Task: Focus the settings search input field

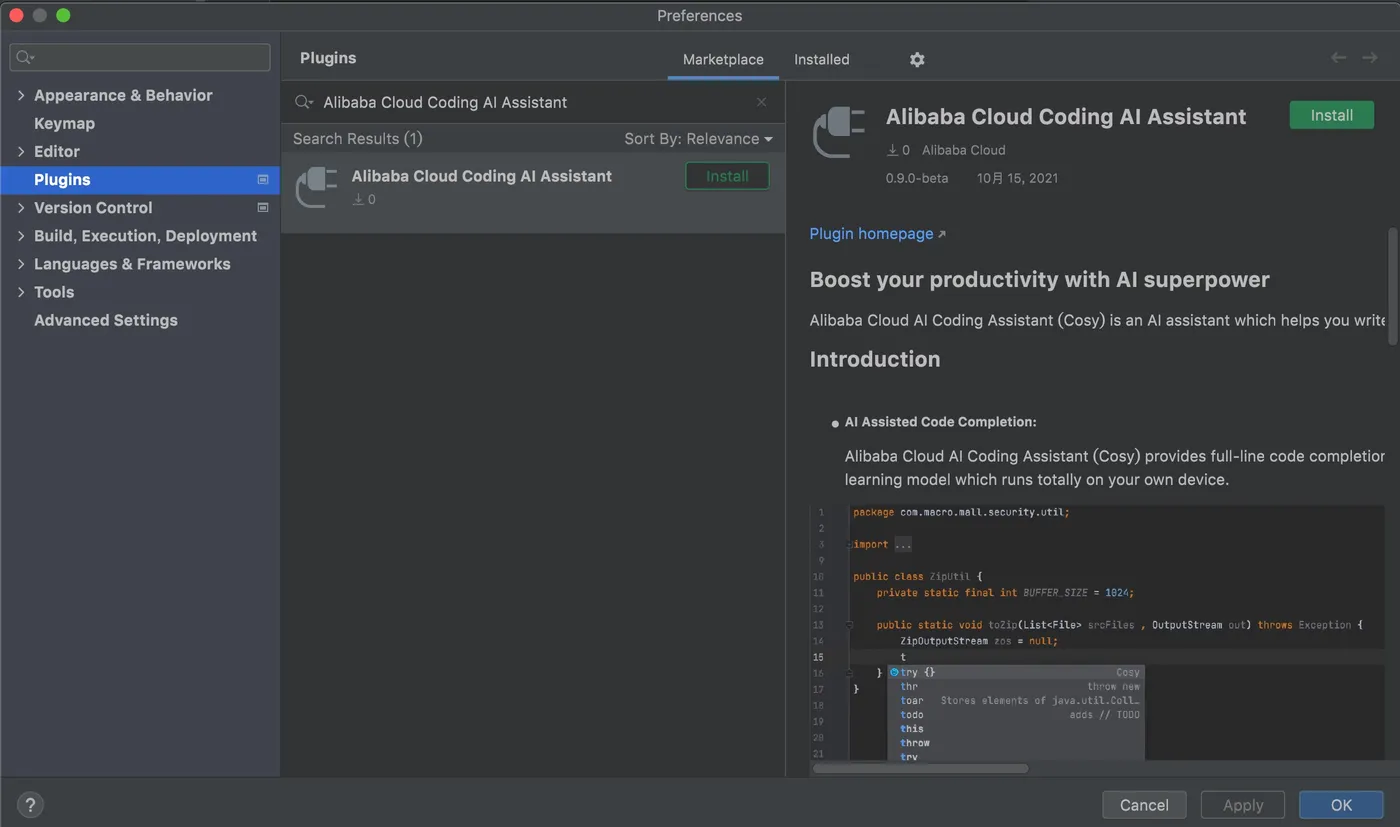Action: 140,57
